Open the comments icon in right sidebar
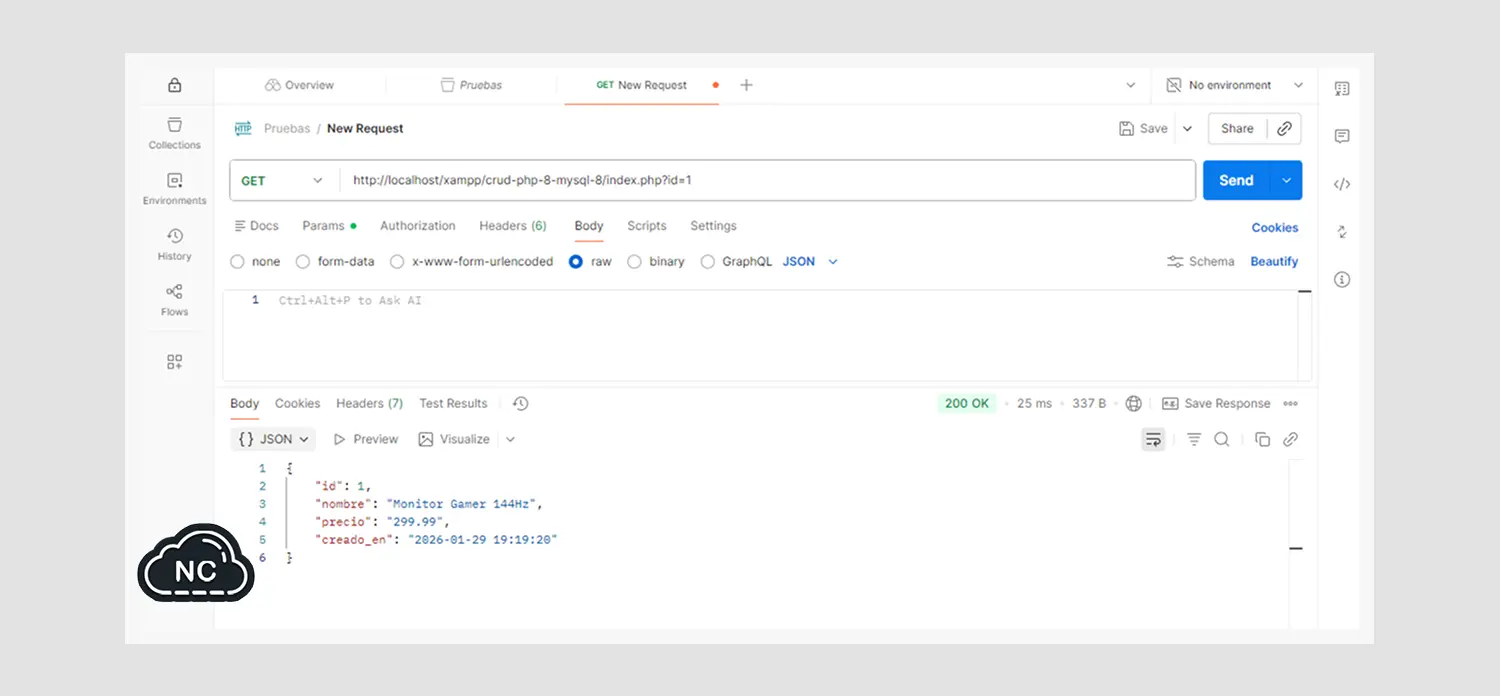This screenshot has width=1500, height=696. 1342,136
